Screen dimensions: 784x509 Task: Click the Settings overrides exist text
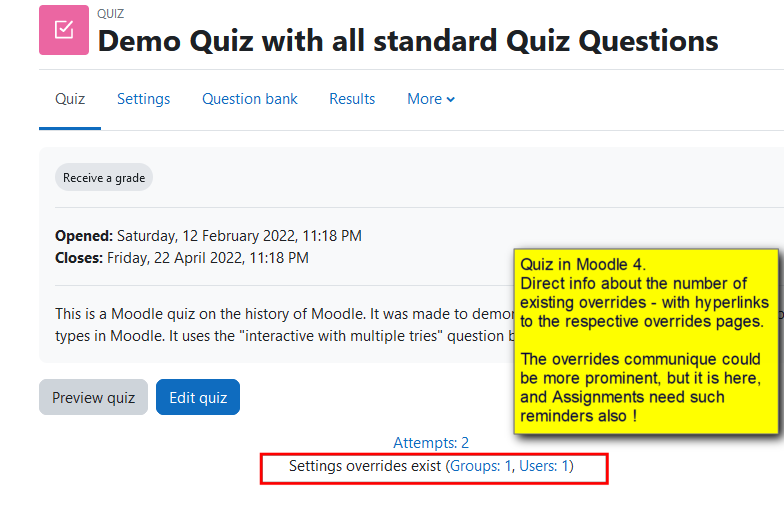(365, 466)
